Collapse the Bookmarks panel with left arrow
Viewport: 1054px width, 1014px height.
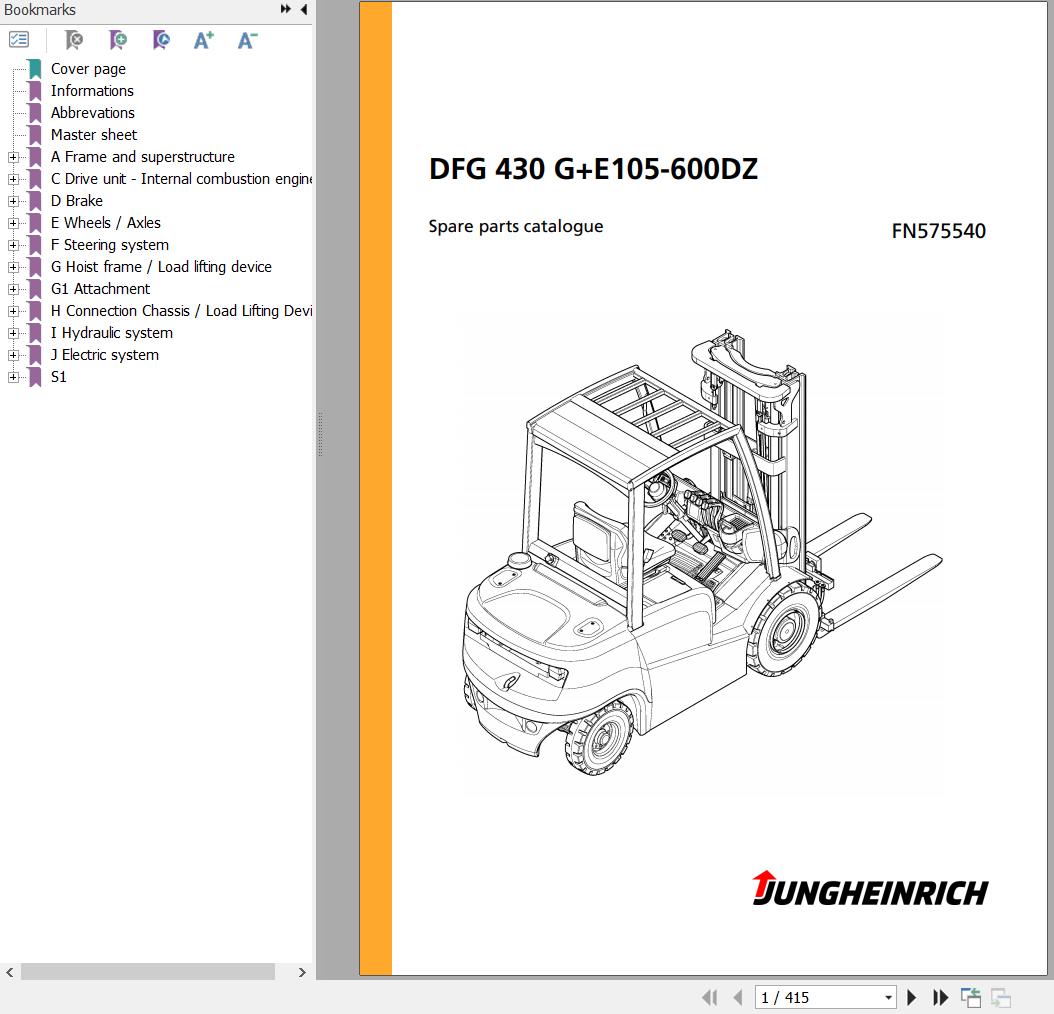(x=303, y=10)
